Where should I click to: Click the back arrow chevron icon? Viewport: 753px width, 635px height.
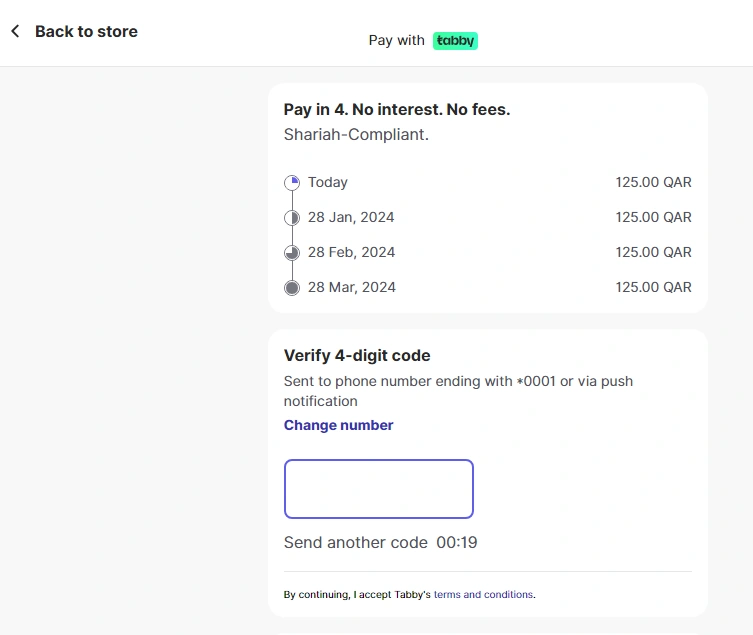15,31
